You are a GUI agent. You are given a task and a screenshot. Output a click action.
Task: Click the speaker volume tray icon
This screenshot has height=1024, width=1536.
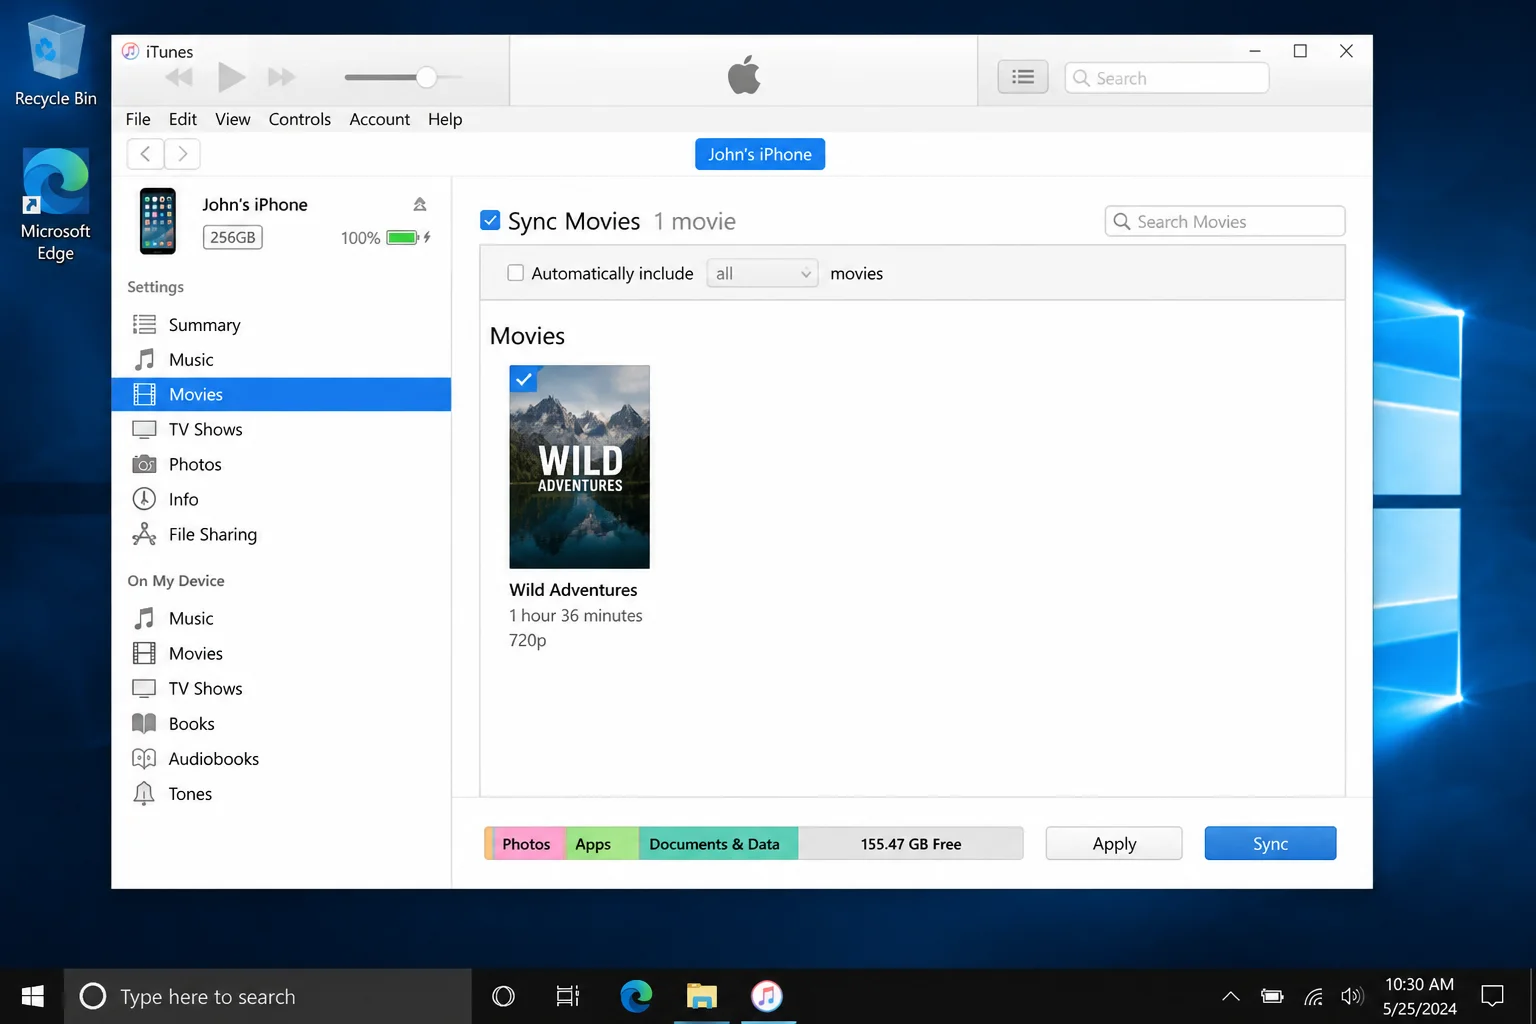pyautogui.click(x=1352, y=996)
